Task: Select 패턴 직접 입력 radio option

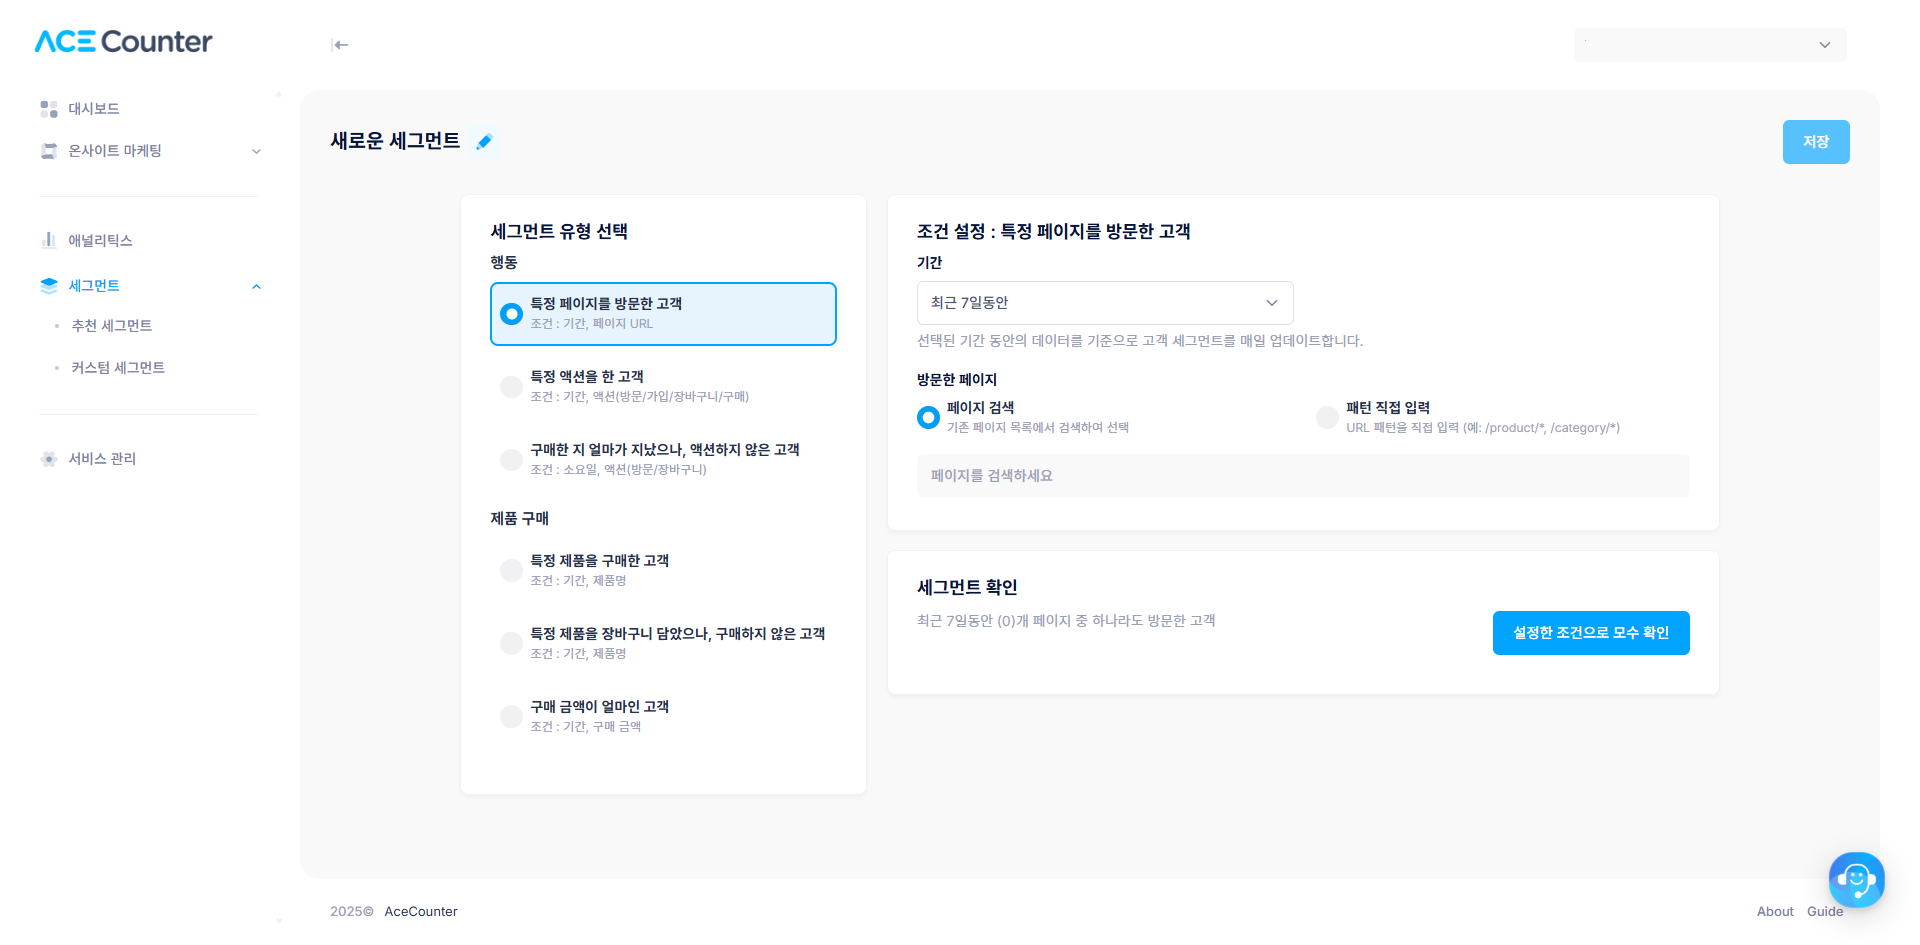Action: (1327, 418)
